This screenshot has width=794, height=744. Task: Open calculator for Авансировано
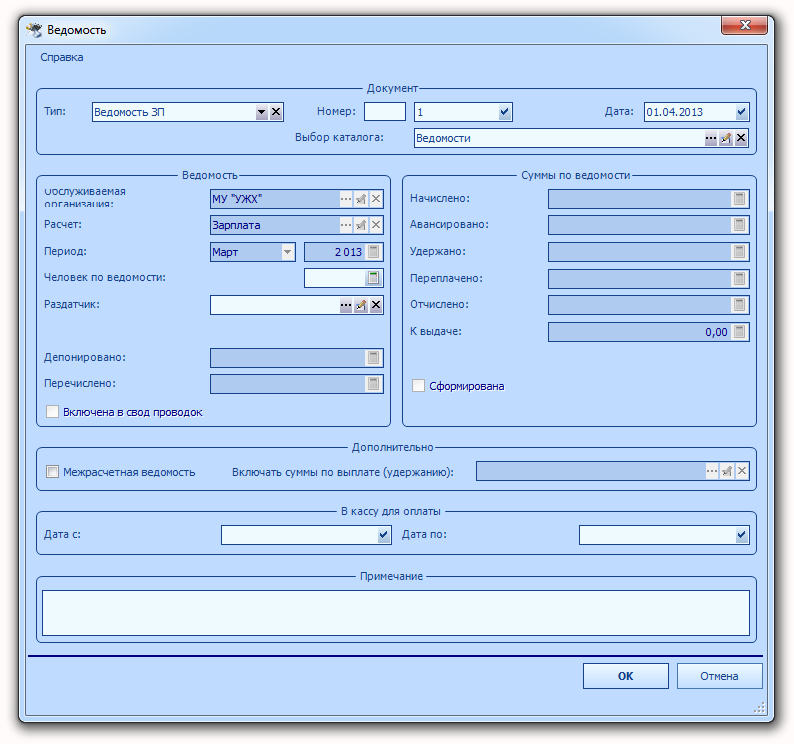[740, 225]
